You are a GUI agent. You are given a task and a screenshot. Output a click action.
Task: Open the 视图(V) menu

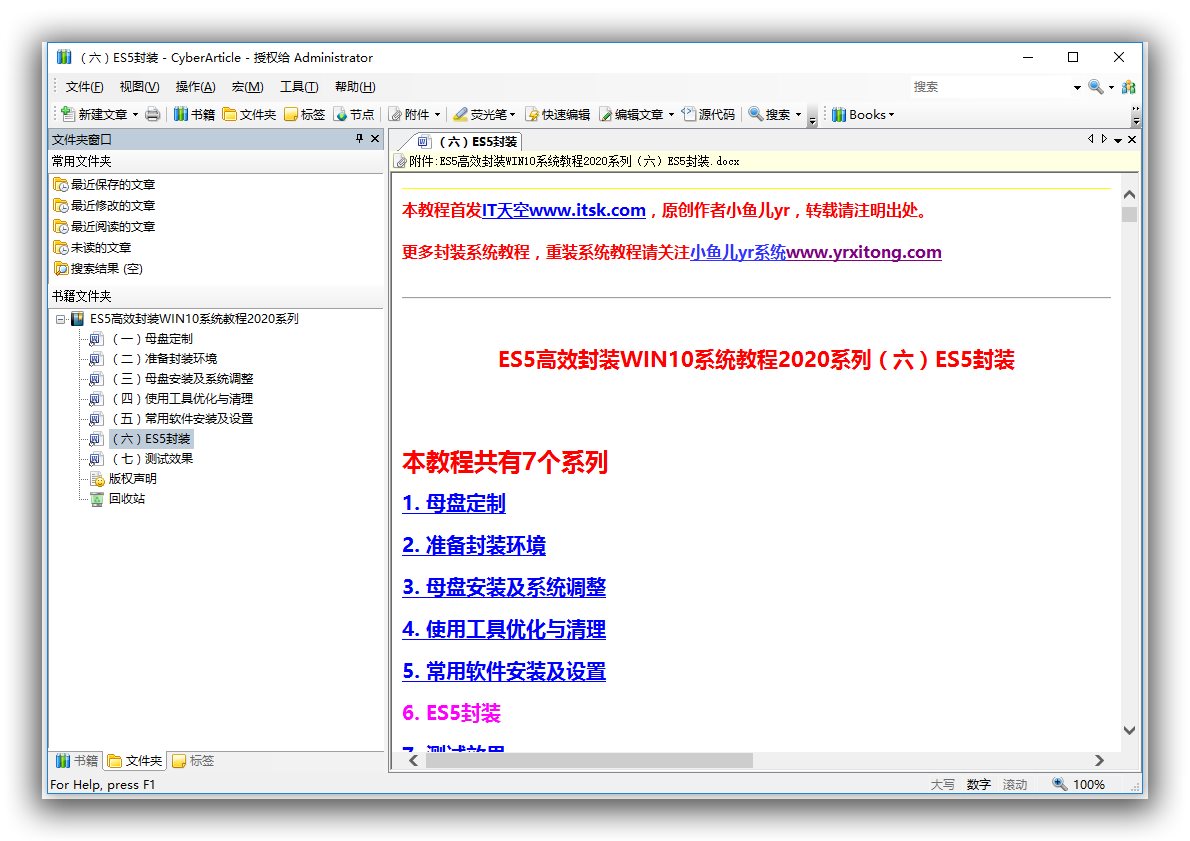pyautogui.click(x=140, y=87)
